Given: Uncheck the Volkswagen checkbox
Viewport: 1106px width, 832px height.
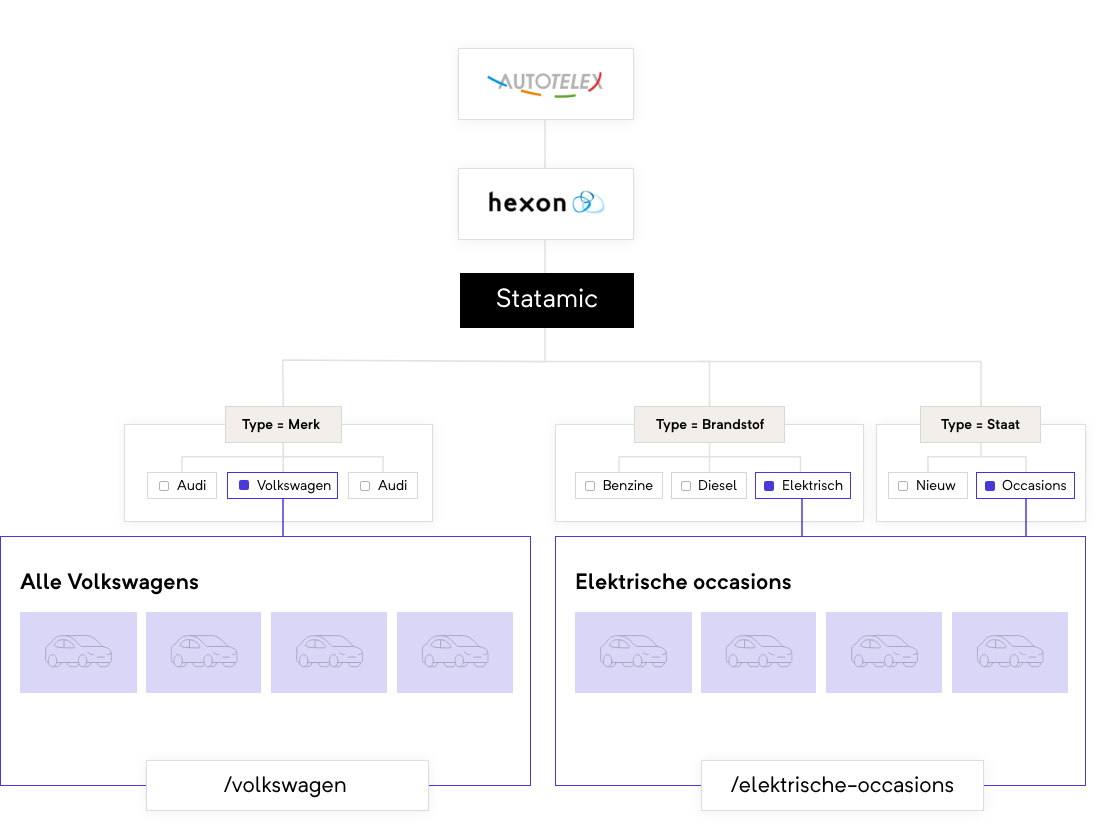Looking at the screenshot, I should (244, 485).
